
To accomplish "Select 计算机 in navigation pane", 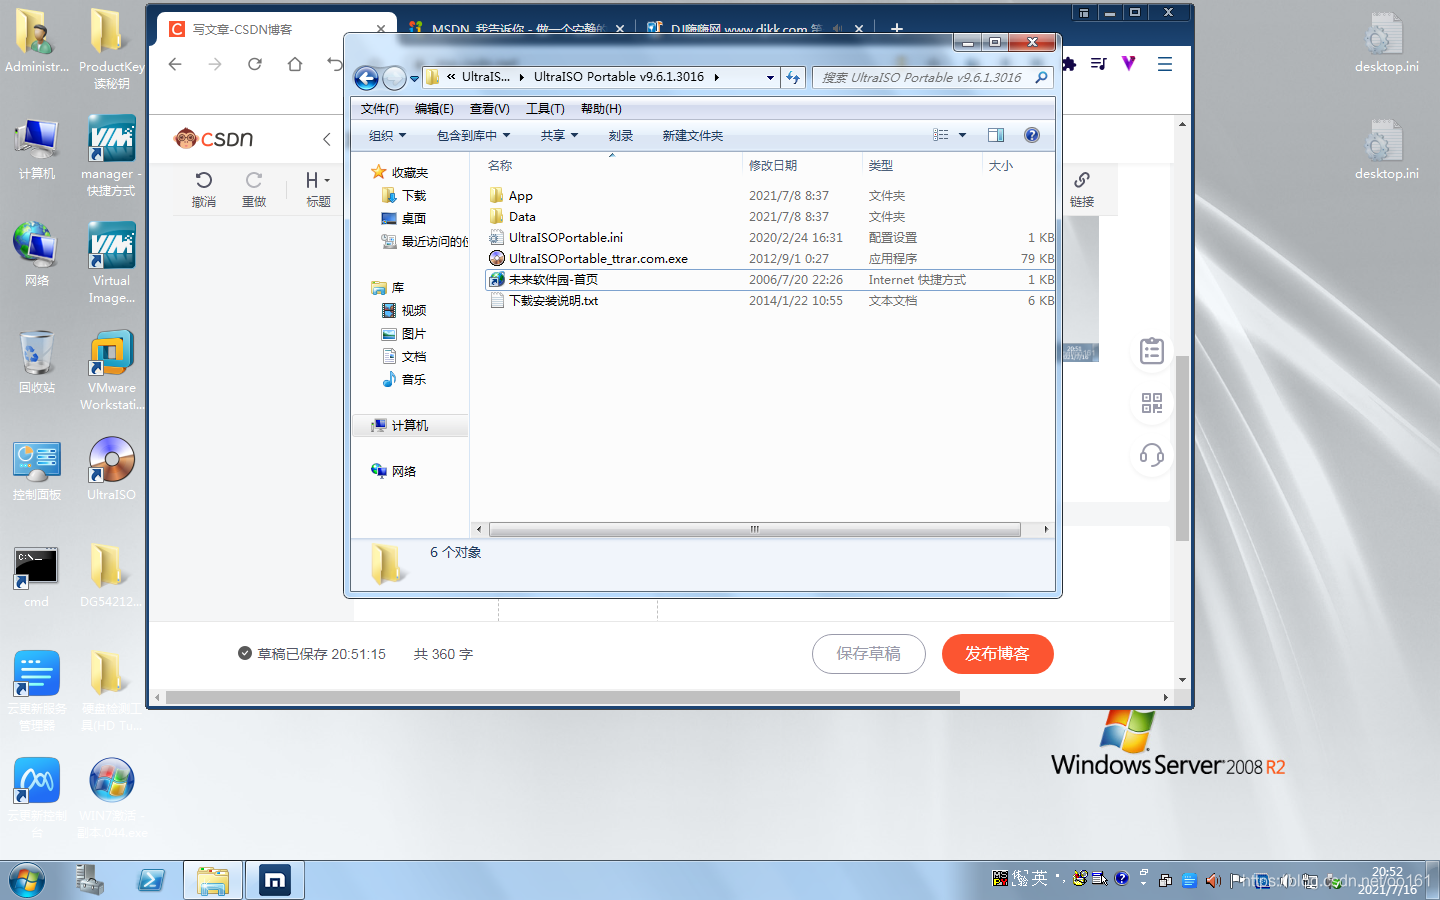I will point(409,425).
